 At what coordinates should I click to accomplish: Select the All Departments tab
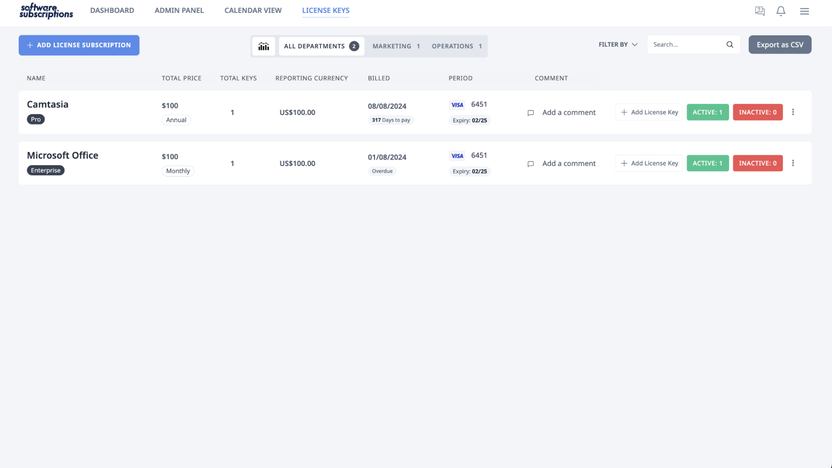click(321, 46)
